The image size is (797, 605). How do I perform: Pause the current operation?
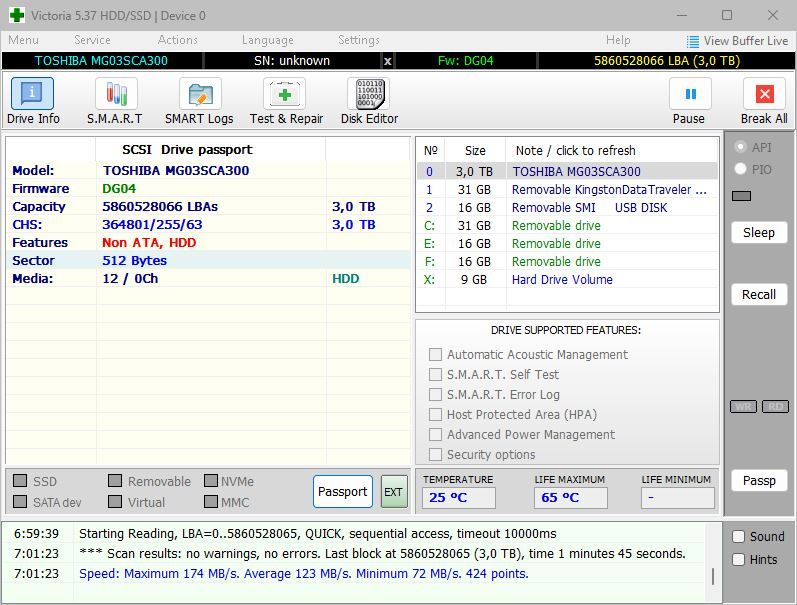(x=689, y=101)
